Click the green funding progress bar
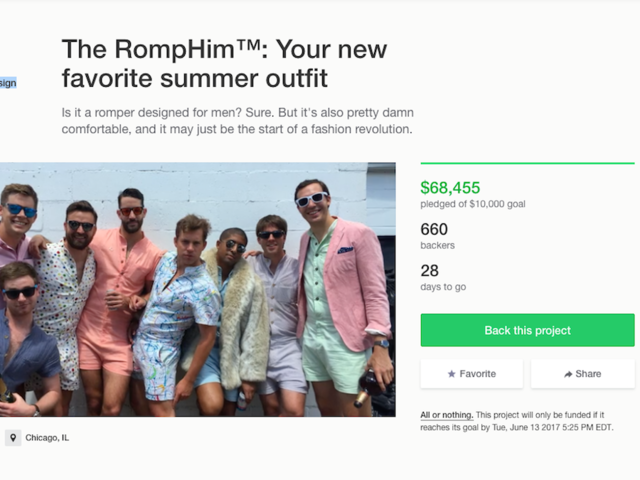The height and width of the screenshot is (480, 640). tap(527, 162)
